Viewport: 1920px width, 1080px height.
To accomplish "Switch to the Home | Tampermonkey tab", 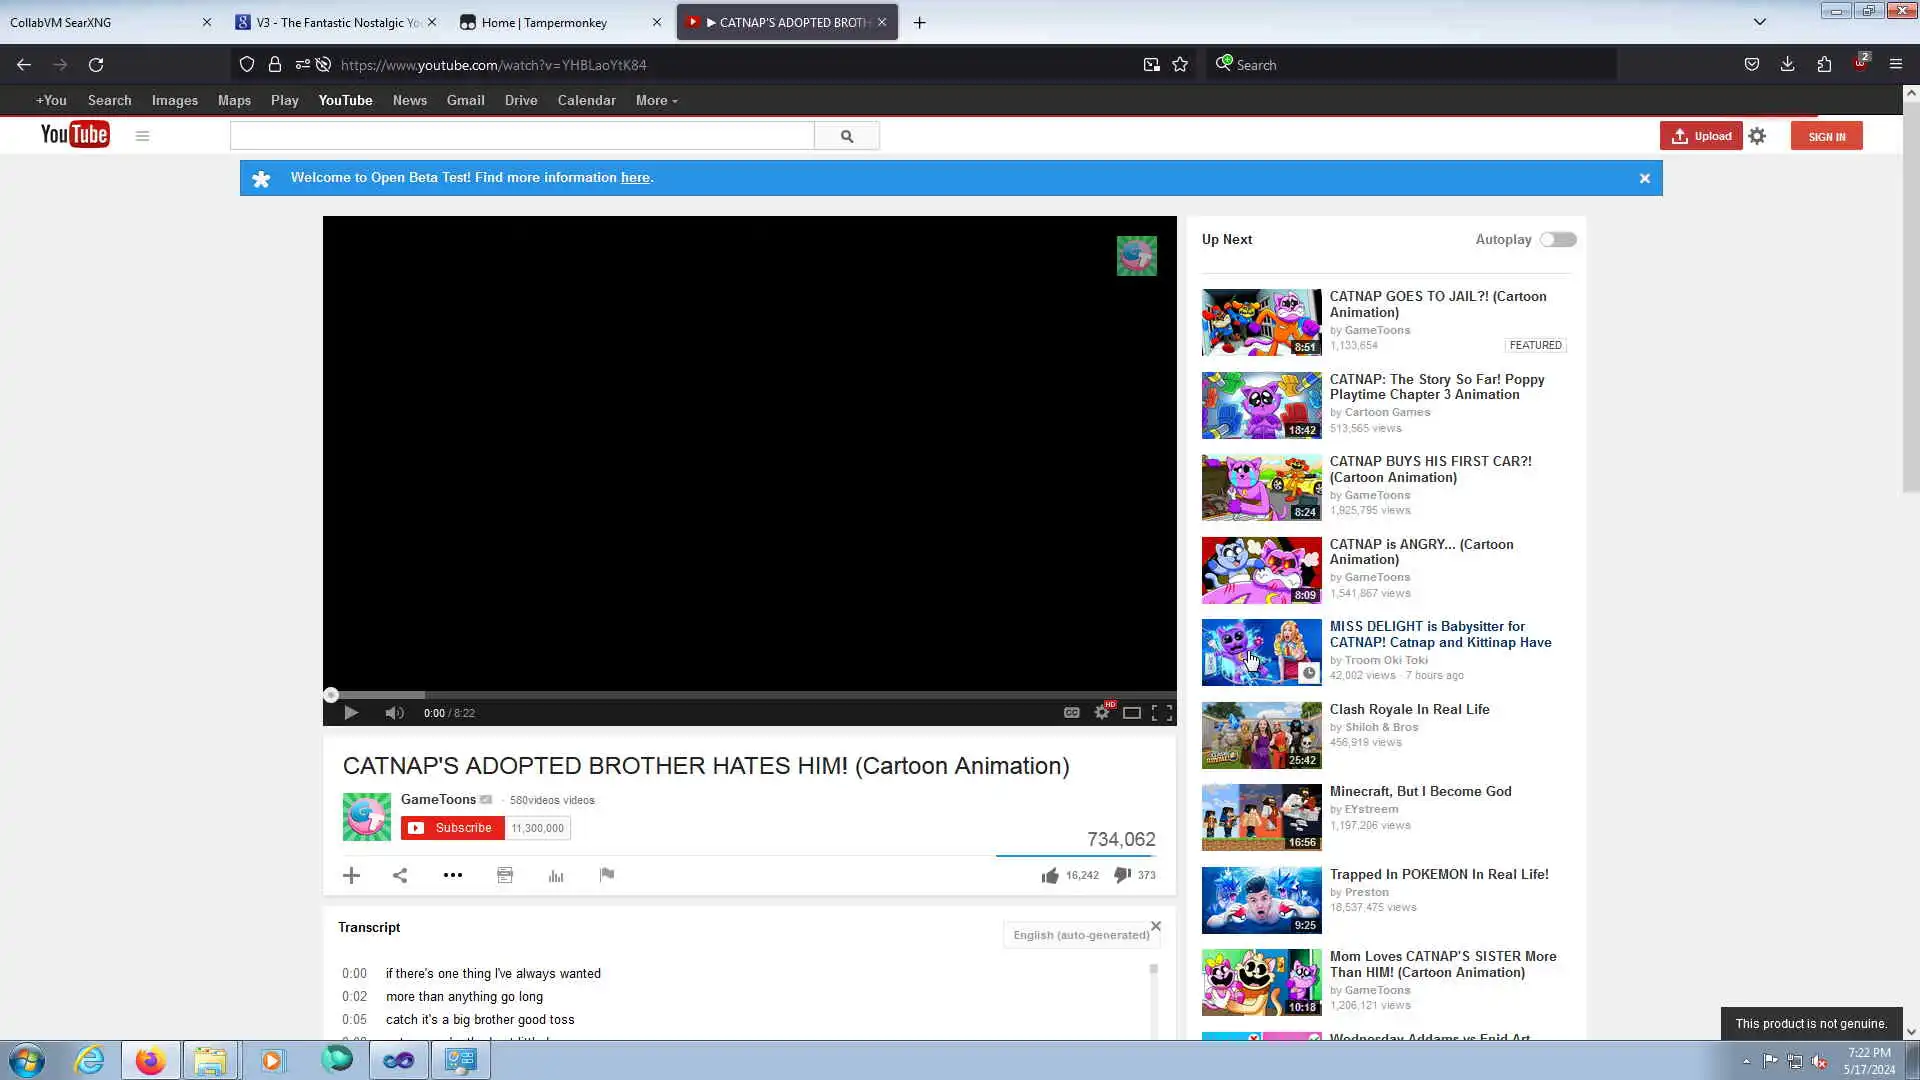I will click(544, 22).
